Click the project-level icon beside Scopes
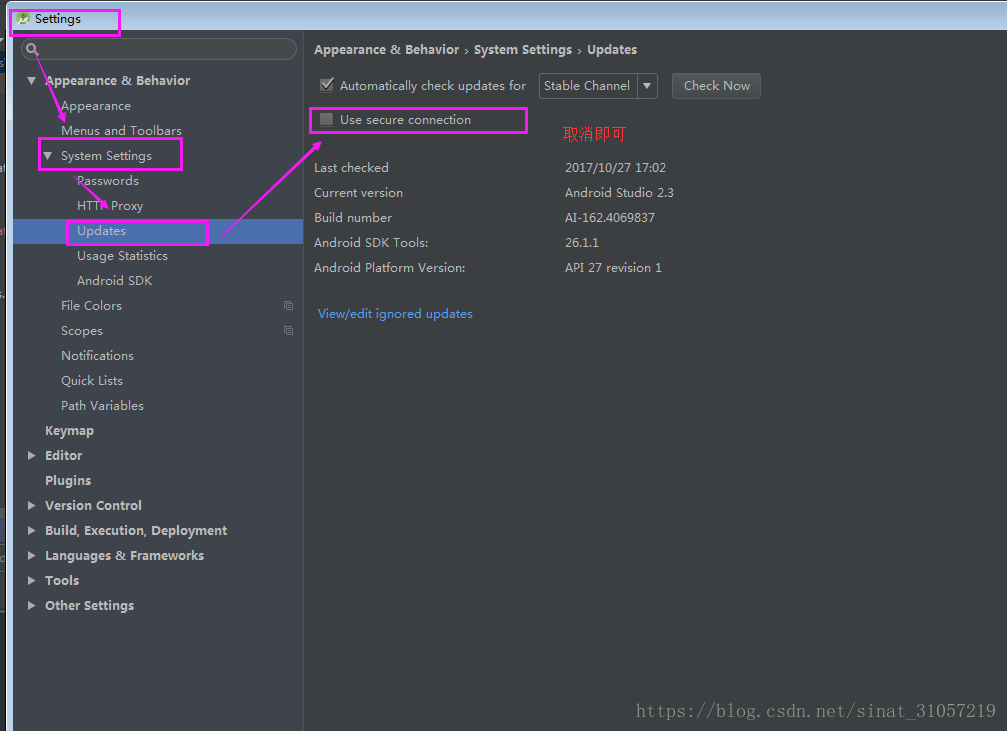The width and height of the screenshot is (1007, 731). [288, 331]
